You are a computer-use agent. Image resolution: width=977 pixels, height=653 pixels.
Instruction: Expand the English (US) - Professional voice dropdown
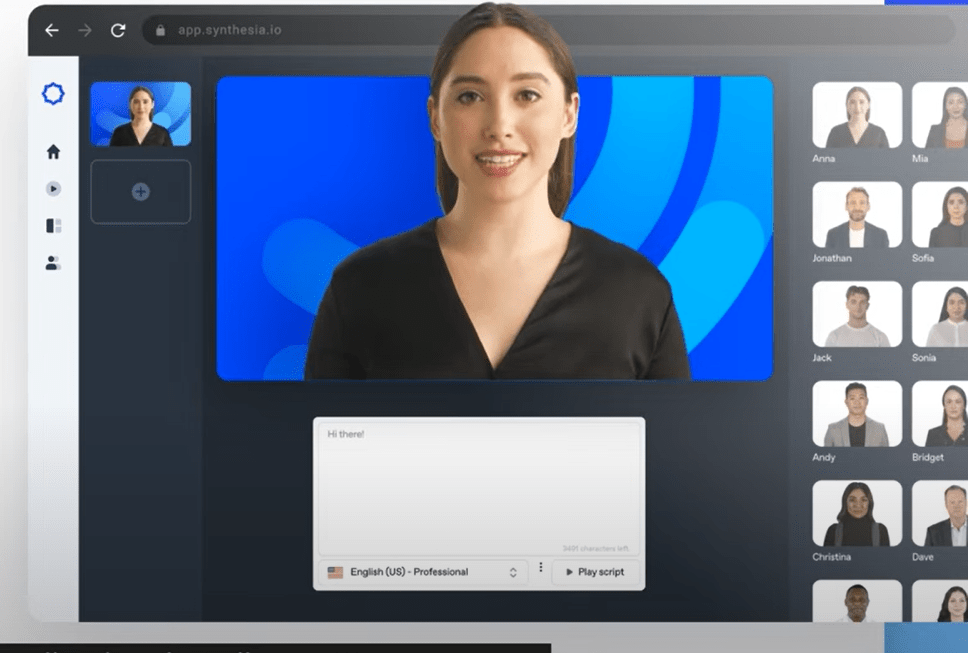pyautogui.click(x=423, y=572)
